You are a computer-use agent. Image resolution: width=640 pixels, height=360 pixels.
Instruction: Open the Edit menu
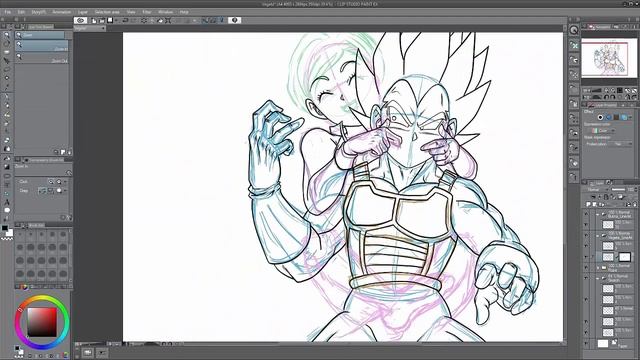(21, 12)
